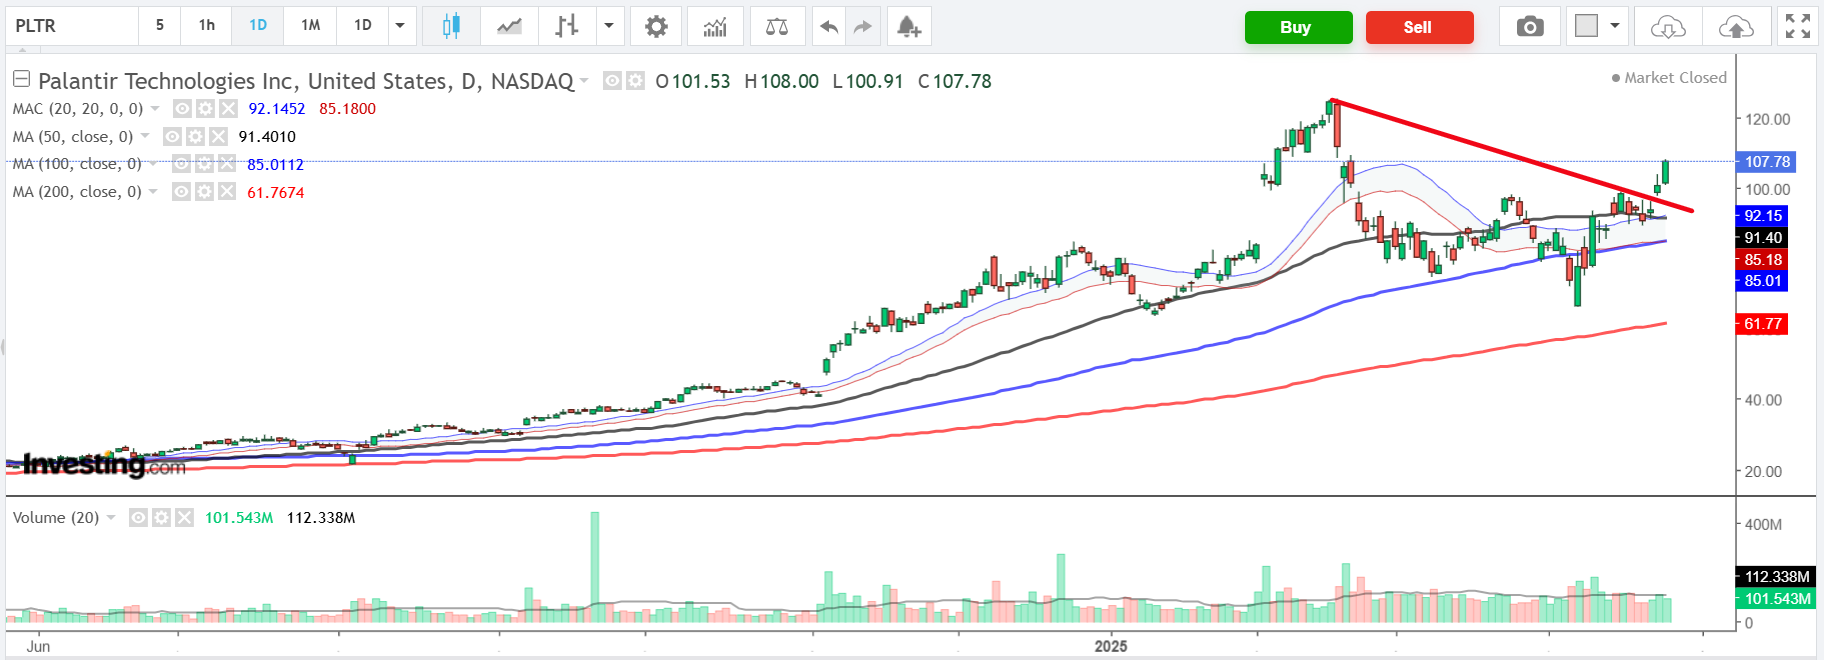Click the 92.15 price axis label

1762,216
